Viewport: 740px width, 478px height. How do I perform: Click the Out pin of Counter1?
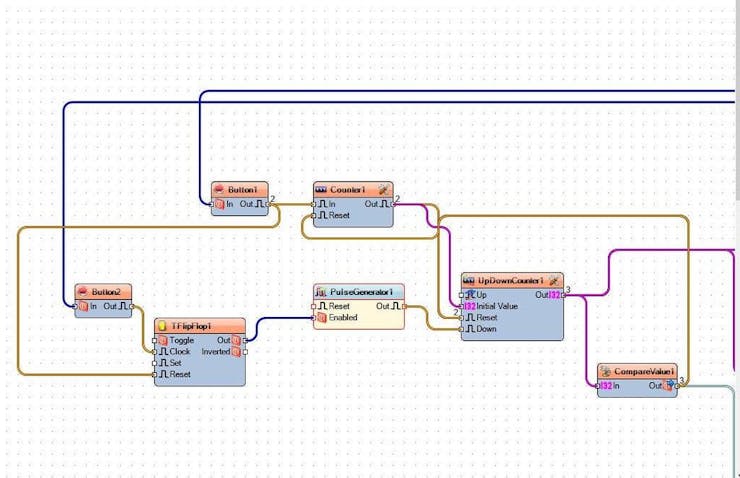point(393,204)
